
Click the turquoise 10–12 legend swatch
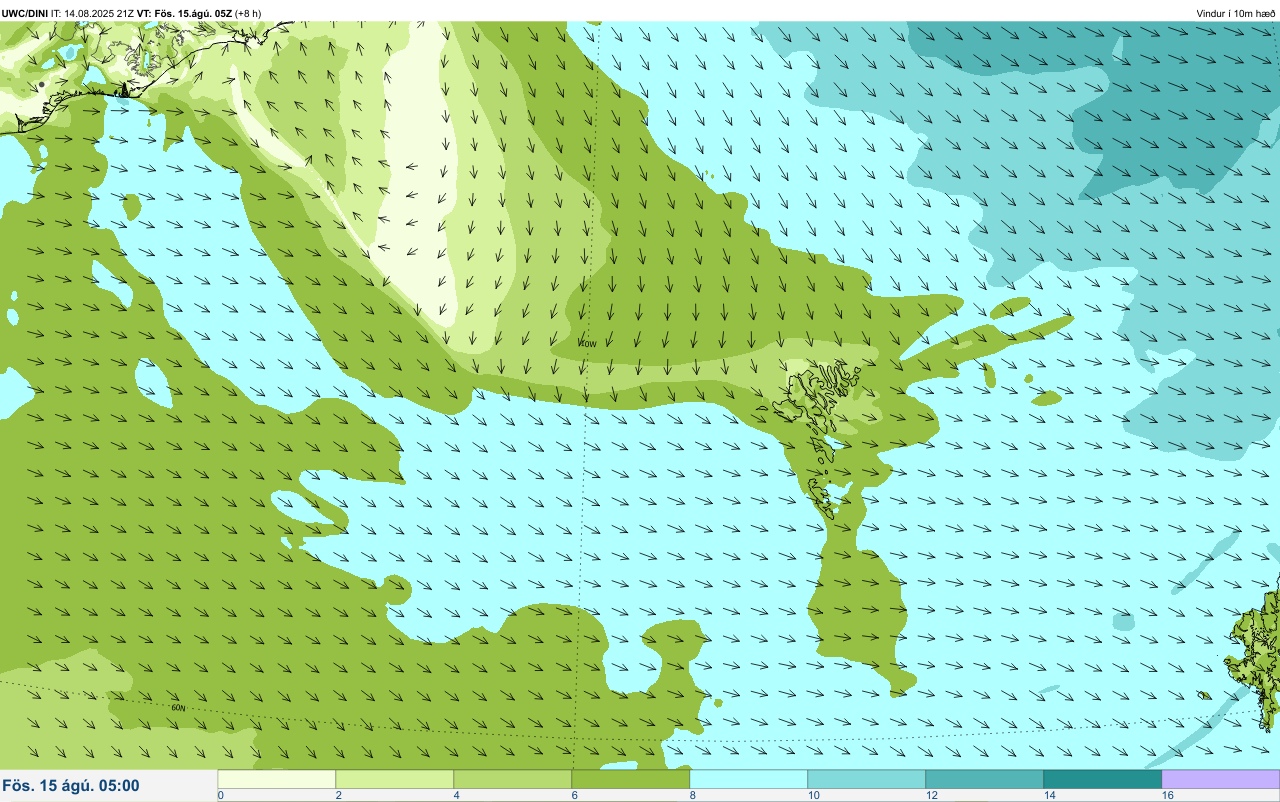click(x=867, y=779)
